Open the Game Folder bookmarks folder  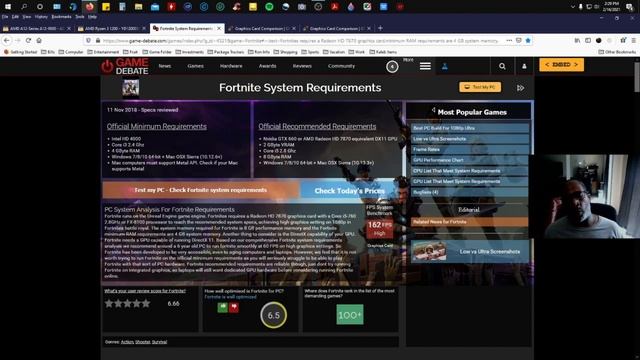point(157,52)
